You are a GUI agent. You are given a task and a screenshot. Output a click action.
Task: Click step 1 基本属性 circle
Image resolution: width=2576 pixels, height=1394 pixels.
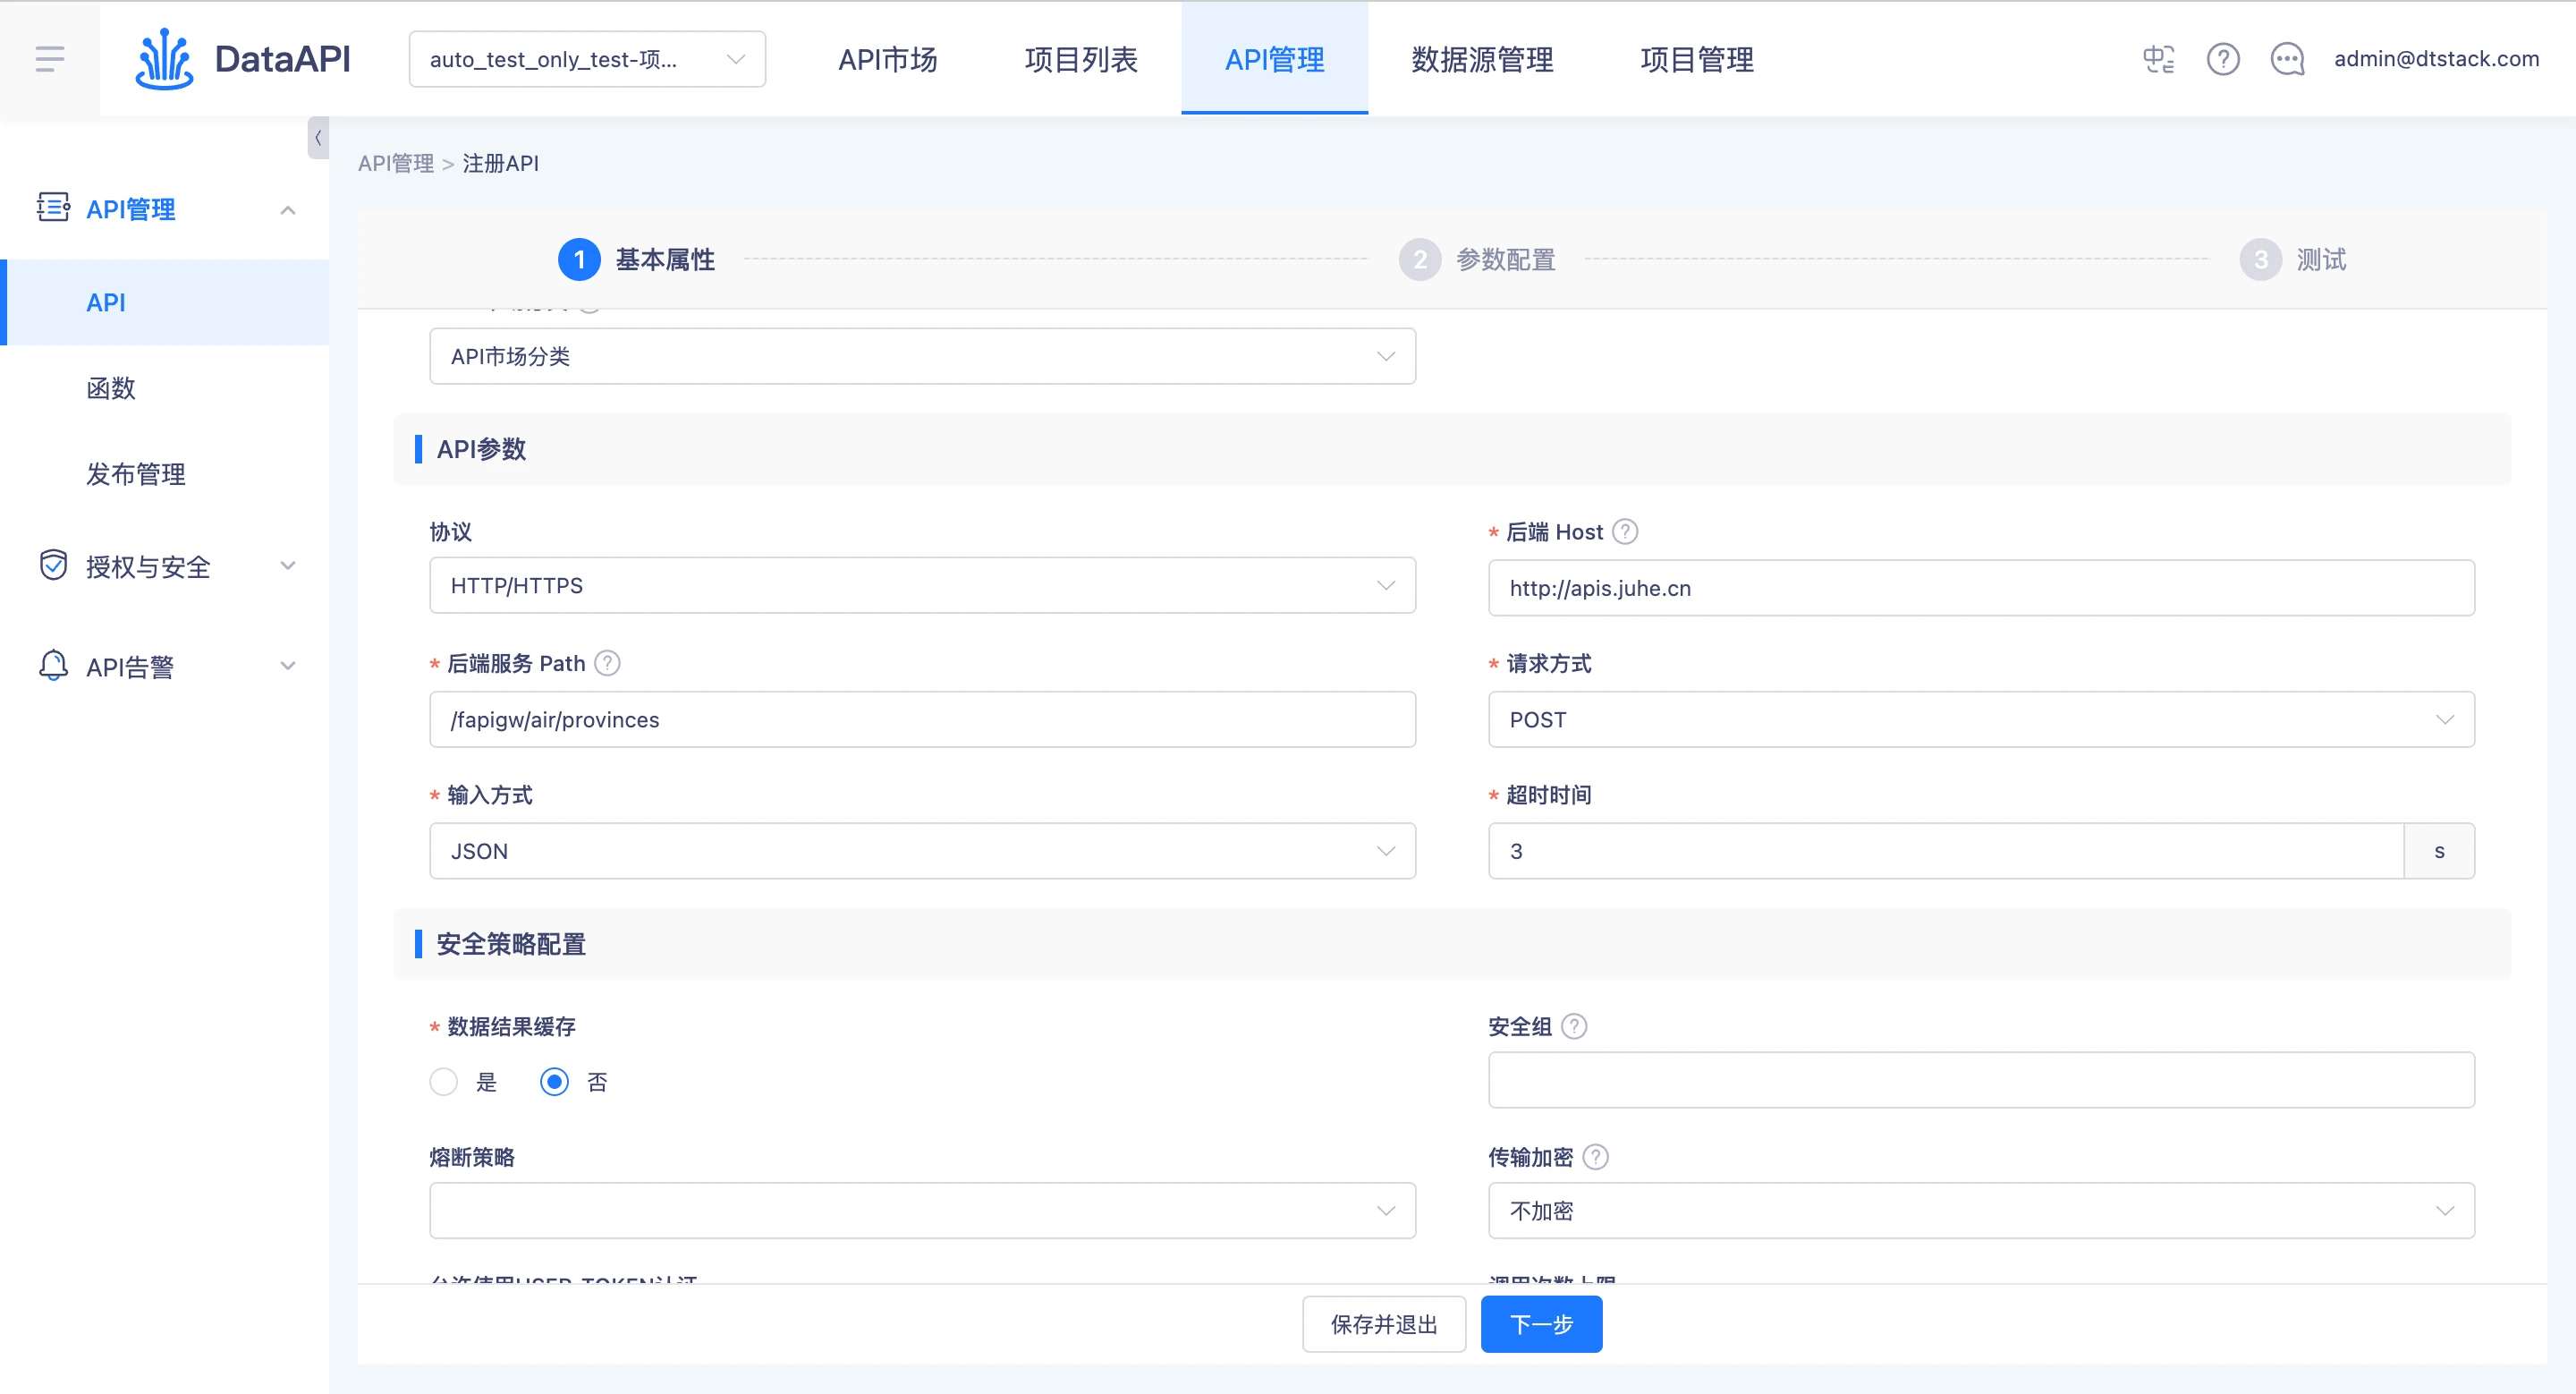point(579,259)
